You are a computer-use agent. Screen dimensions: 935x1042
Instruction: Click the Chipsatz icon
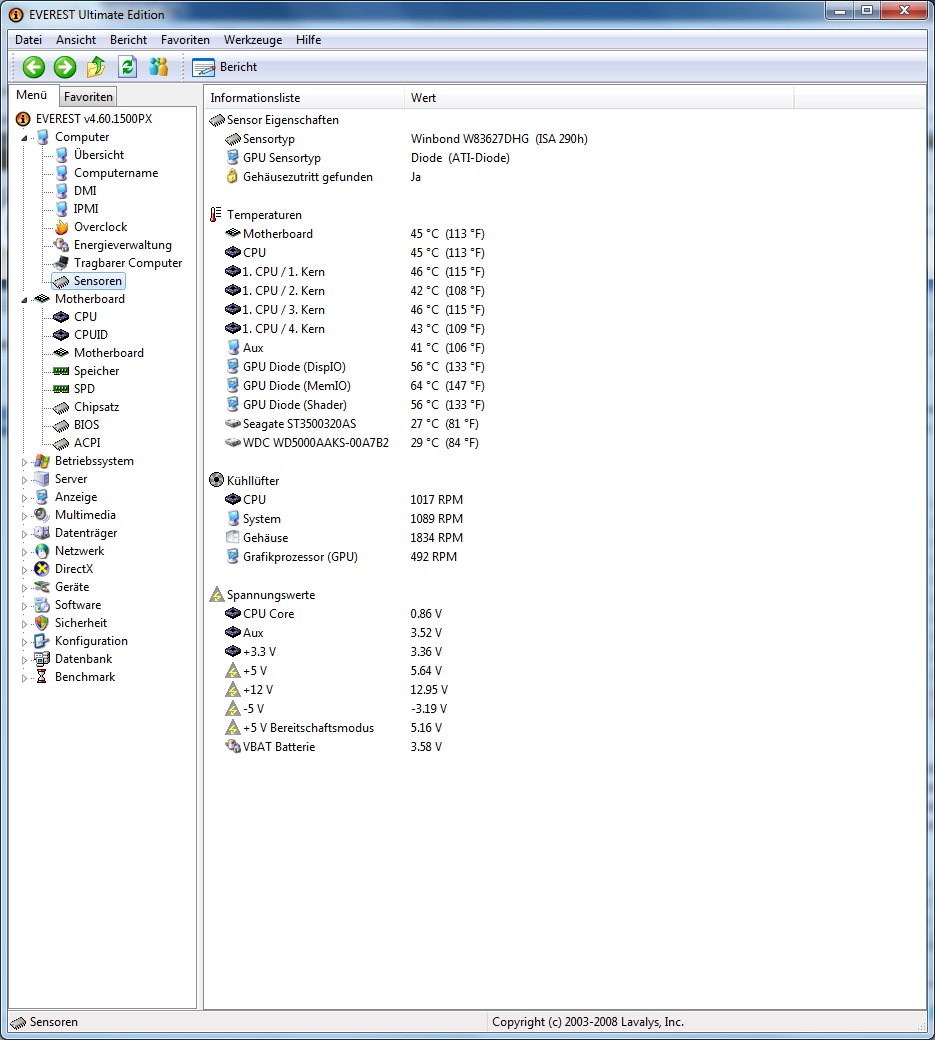[x=61, y=407]
